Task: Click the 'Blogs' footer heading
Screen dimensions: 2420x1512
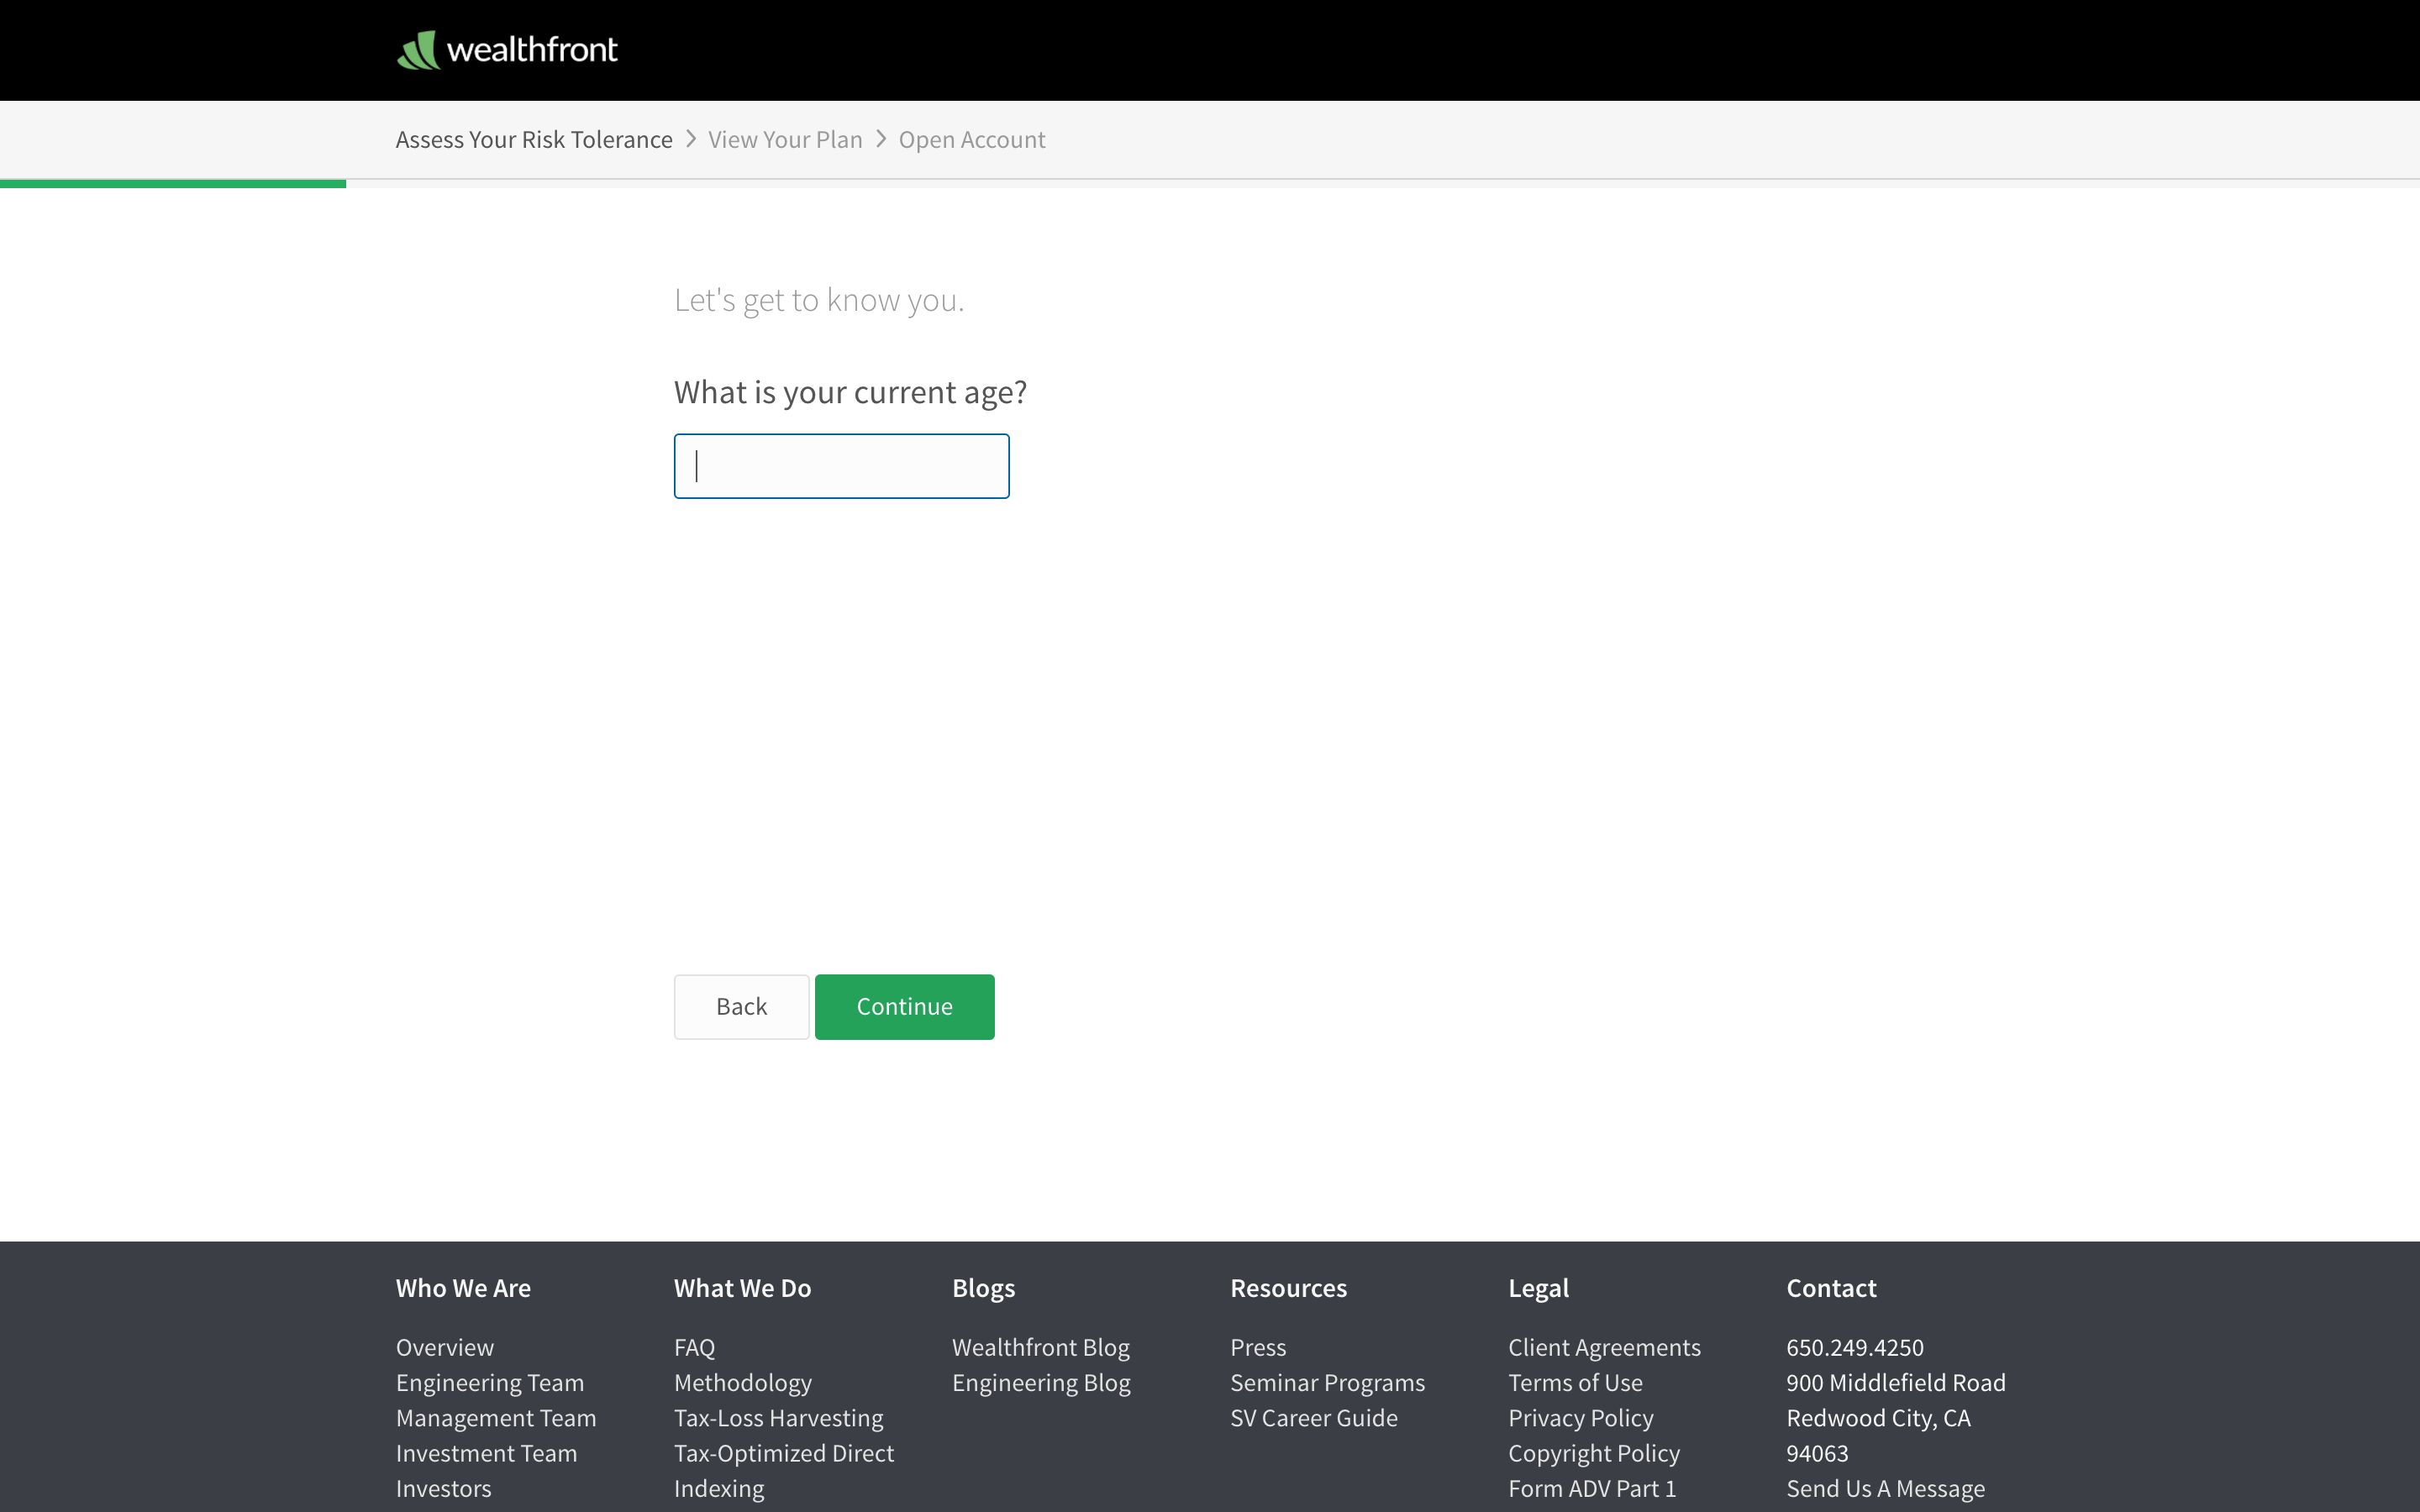Action: [983, 1288]
